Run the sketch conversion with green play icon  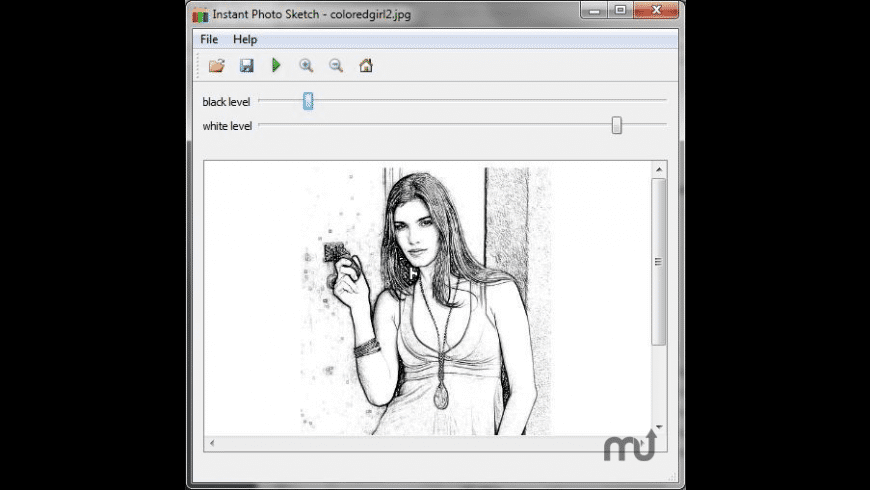click(276, 65)
